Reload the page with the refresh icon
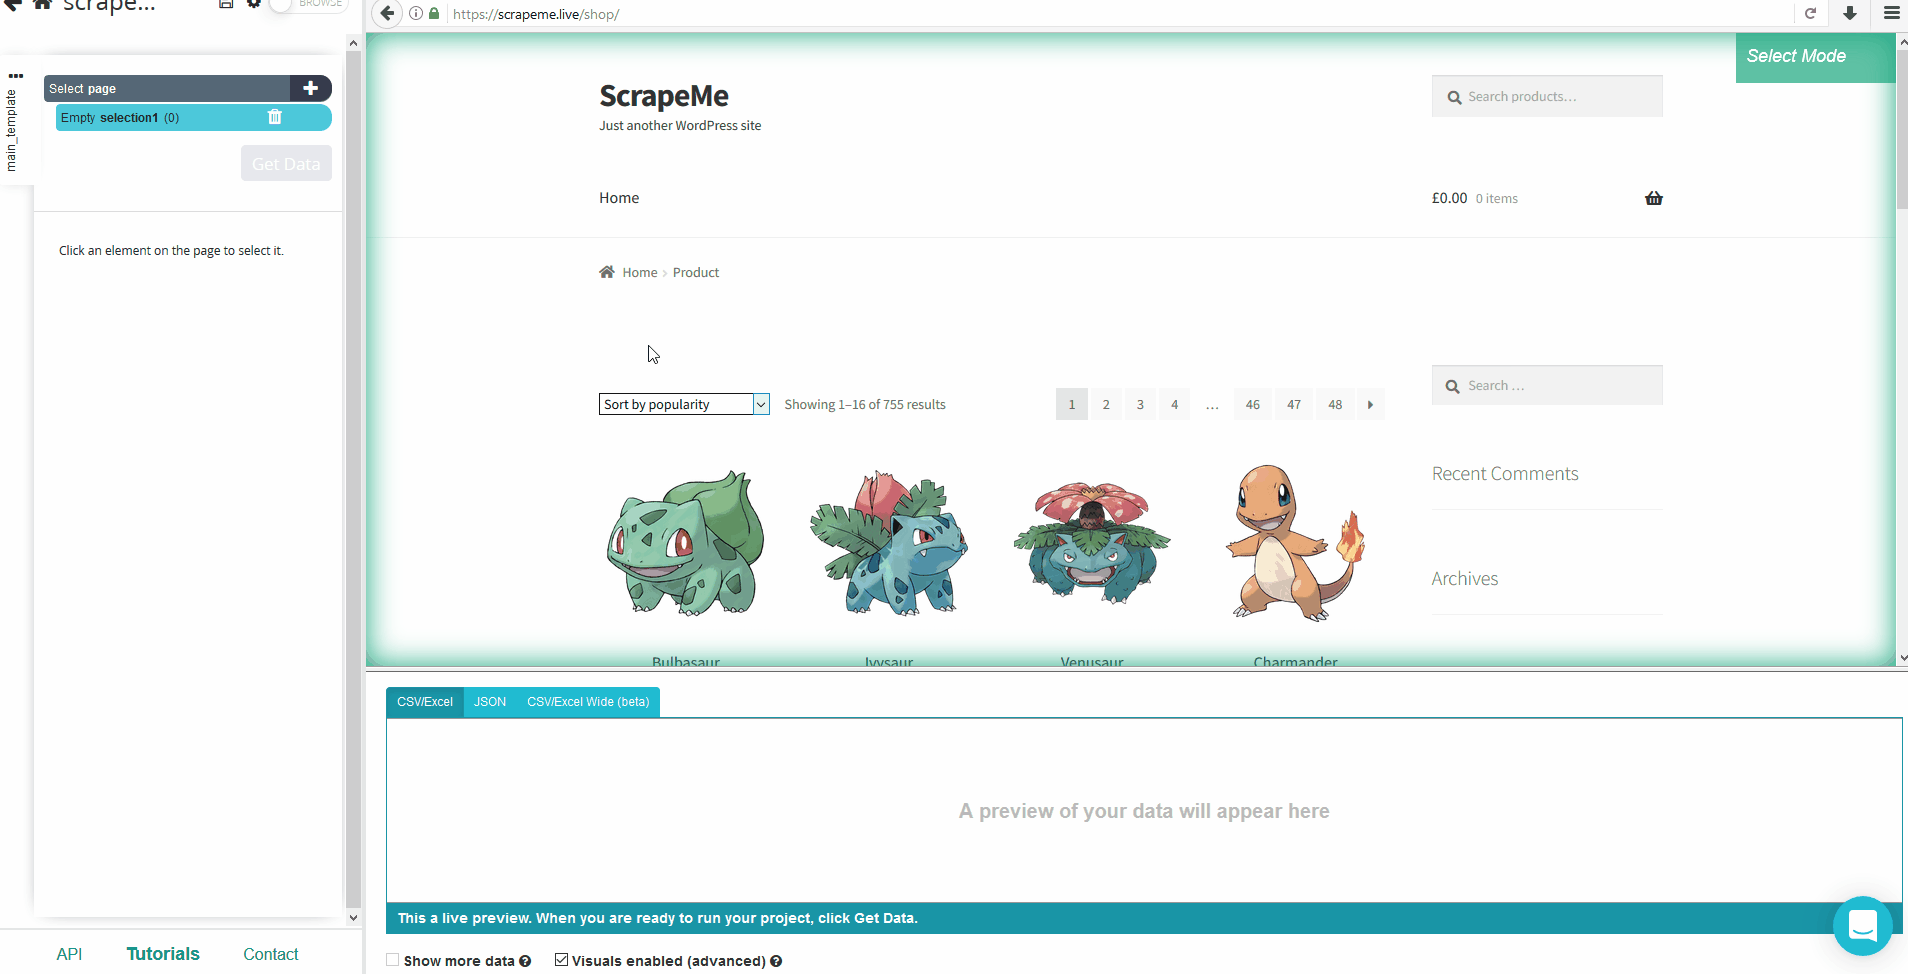The height and width of the screenshot is (974, 1908). coord(1811,14)
